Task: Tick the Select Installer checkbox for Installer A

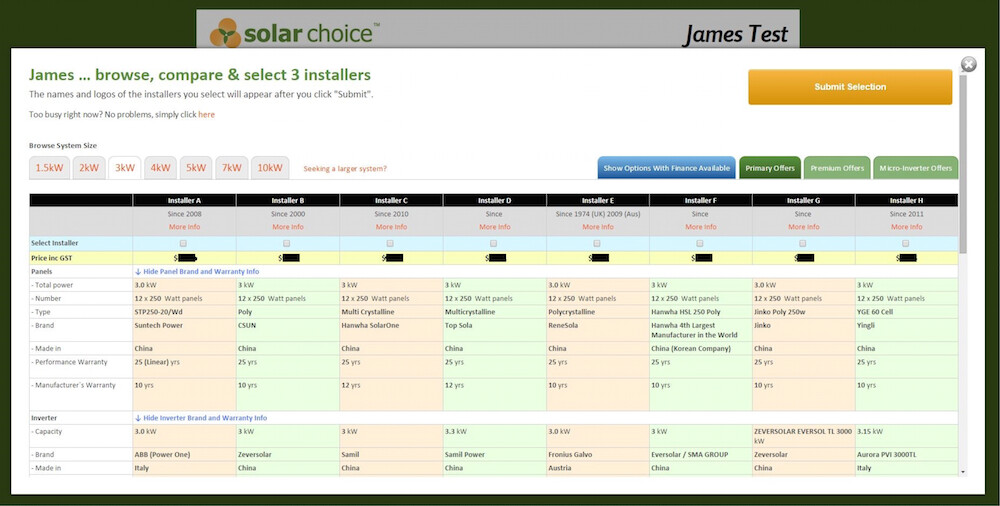Action: [184, 243]
